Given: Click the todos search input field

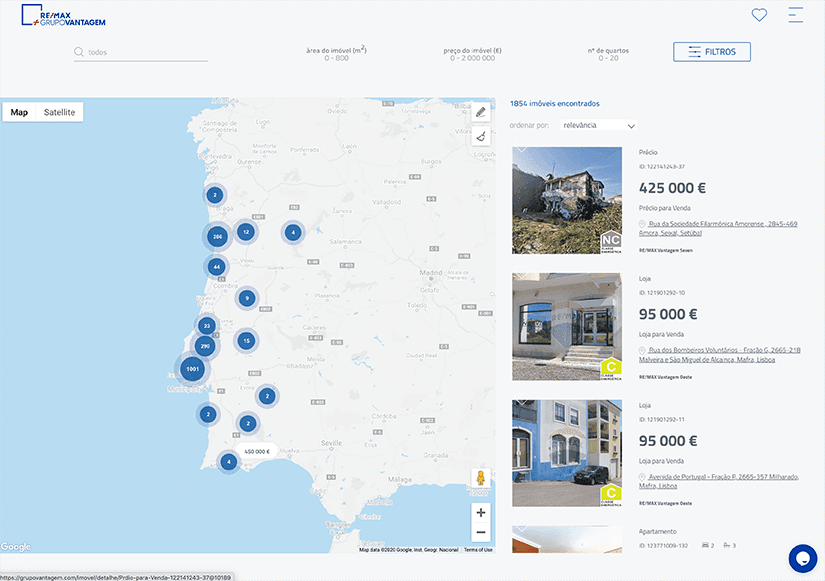Looking at the screenshot, I should tap(140, 51).
